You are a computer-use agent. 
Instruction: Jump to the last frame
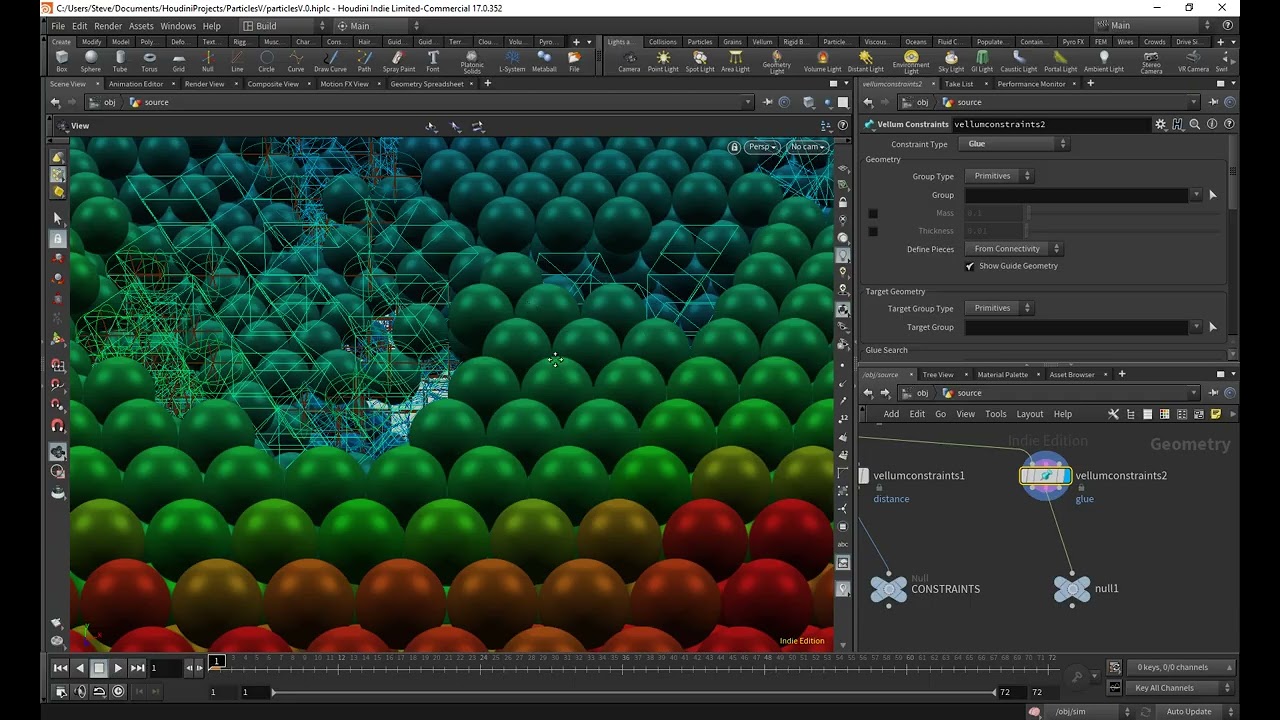point(138,668)
